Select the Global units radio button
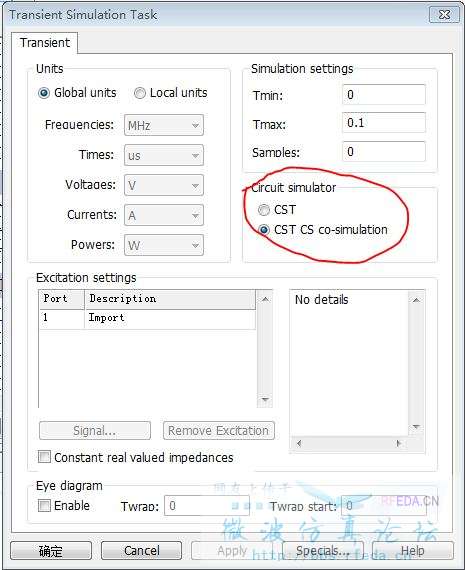The image size is (465, 570). (x=44, y=93)
